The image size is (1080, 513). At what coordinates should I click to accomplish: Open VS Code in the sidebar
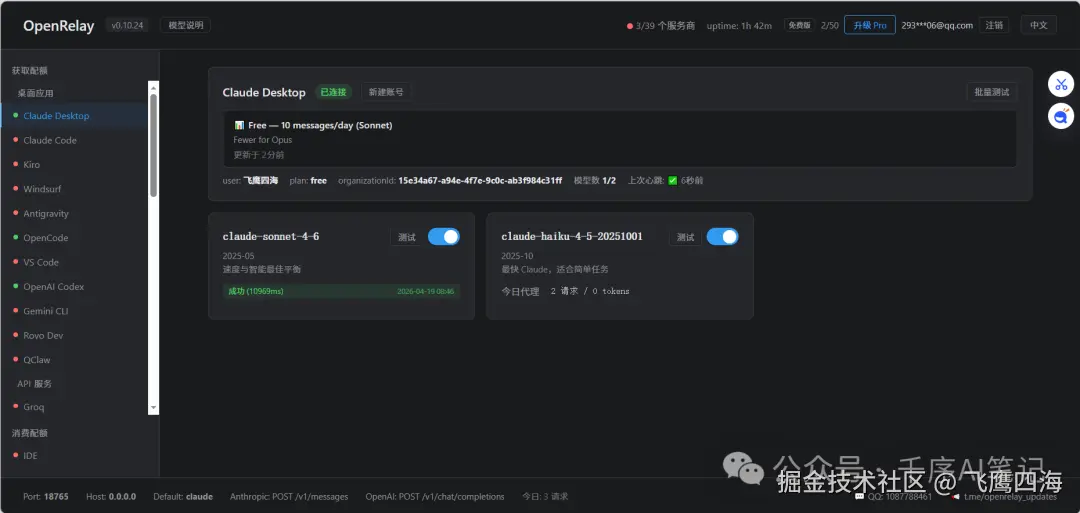(x=74, y=262)
